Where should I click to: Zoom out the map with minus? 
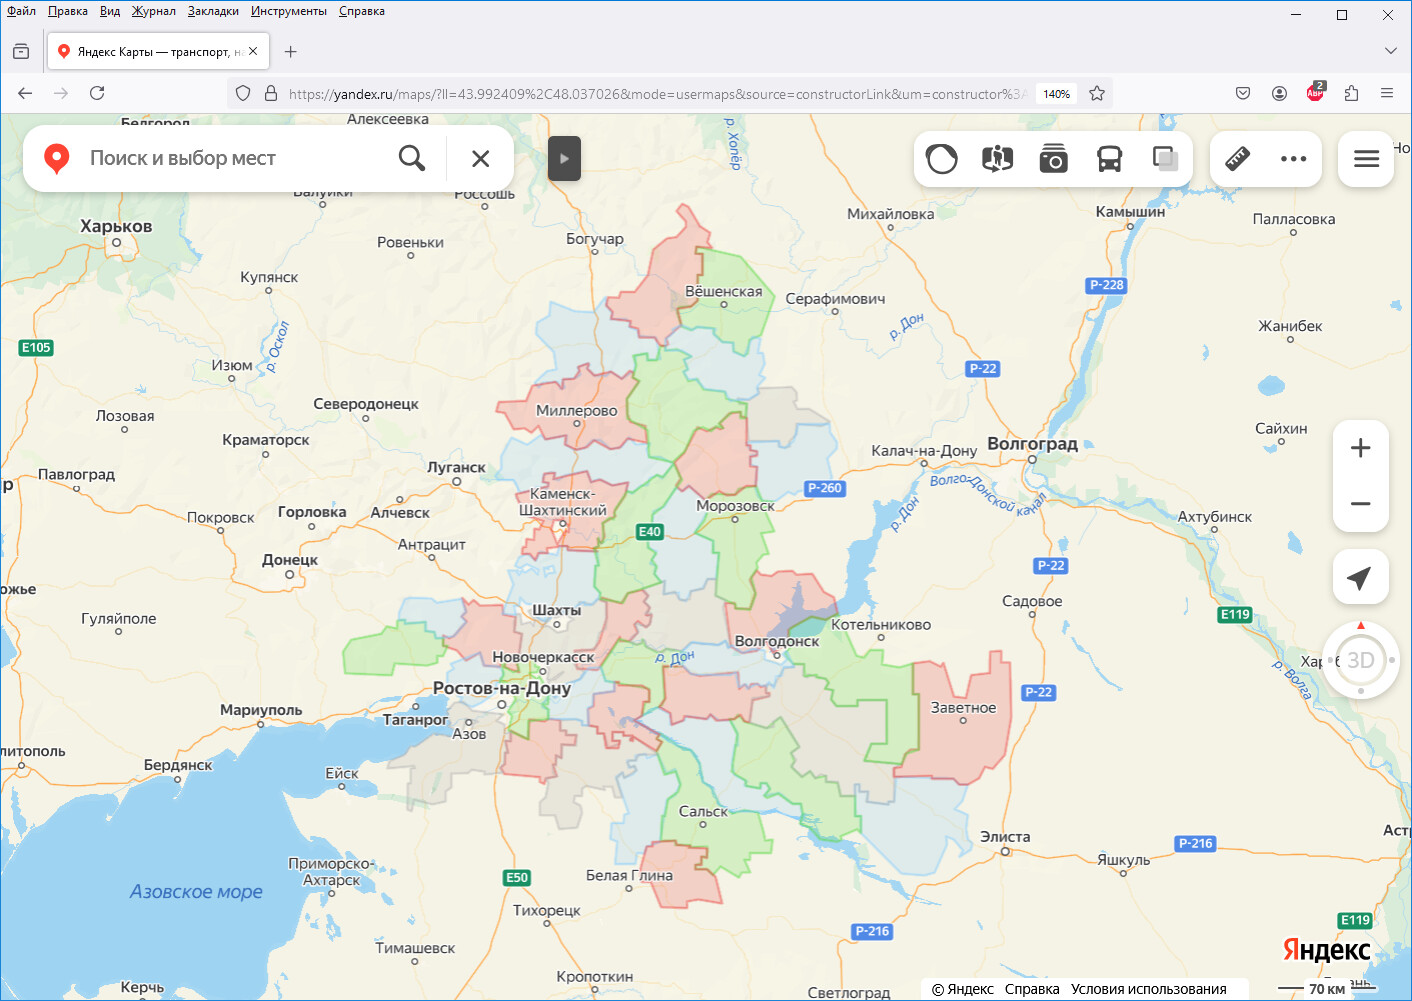click(x=1360, y=504)
